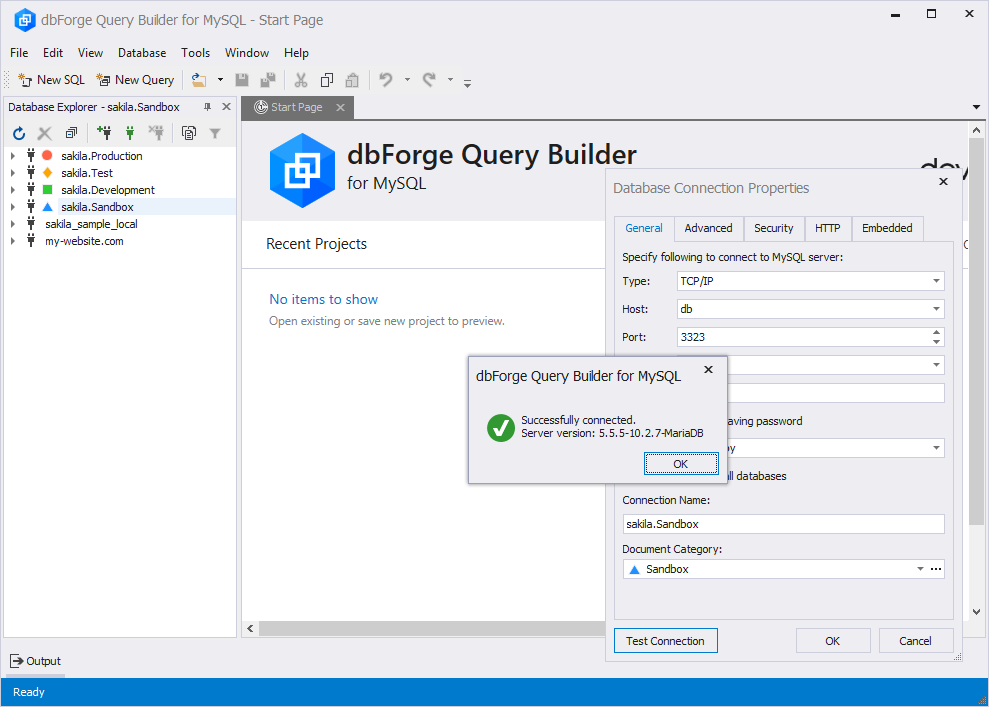This screenshot has height=707, width=989.
Task: Open the File menu
Action: pos(19,53)
